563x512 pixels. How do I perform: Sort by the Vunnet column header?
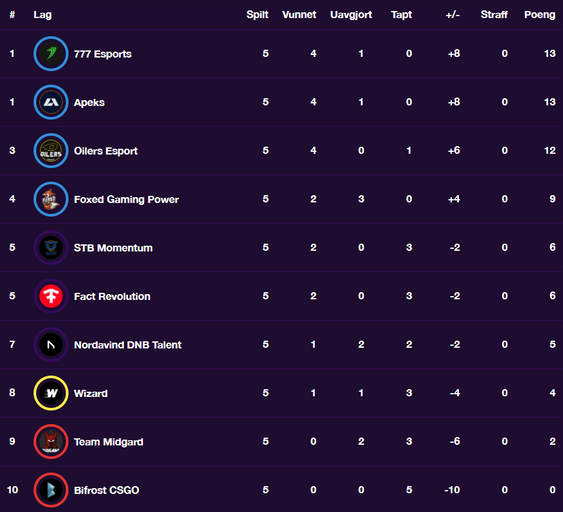pyautogui.click(x=299, y=15)
